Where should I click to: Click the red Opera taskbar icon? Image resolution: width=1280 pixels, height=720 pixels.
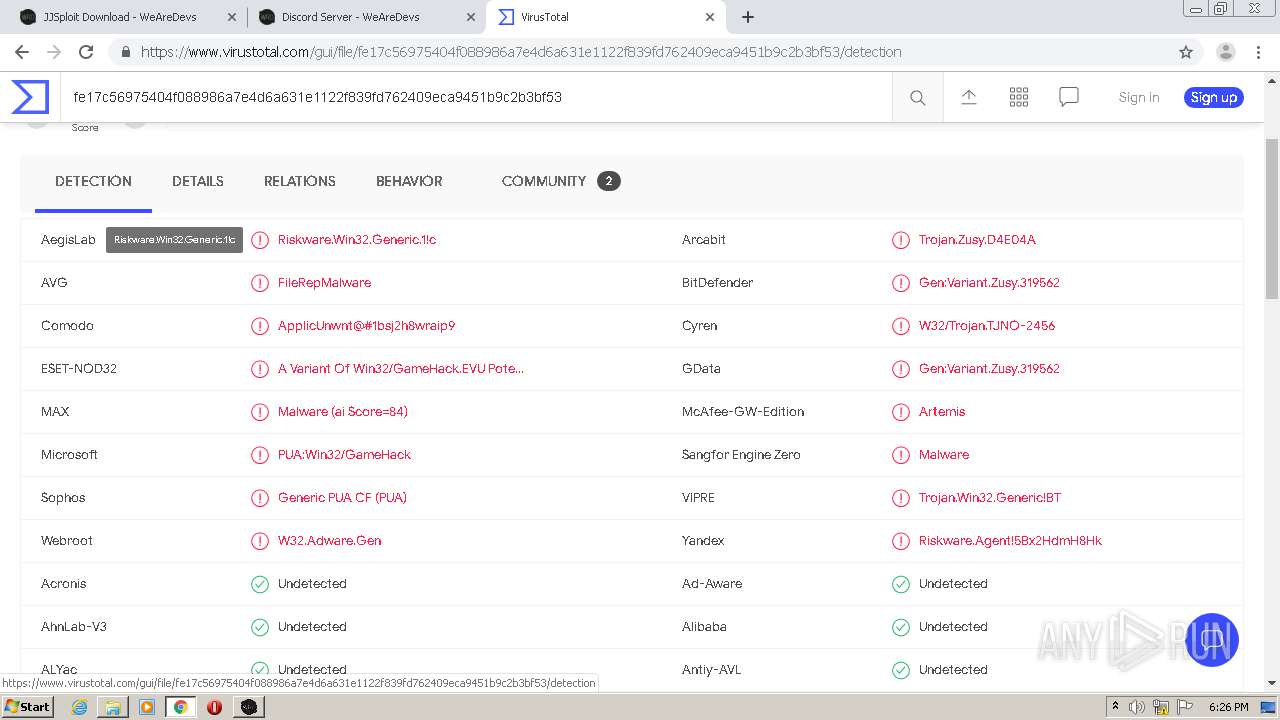tap(214, 707)
